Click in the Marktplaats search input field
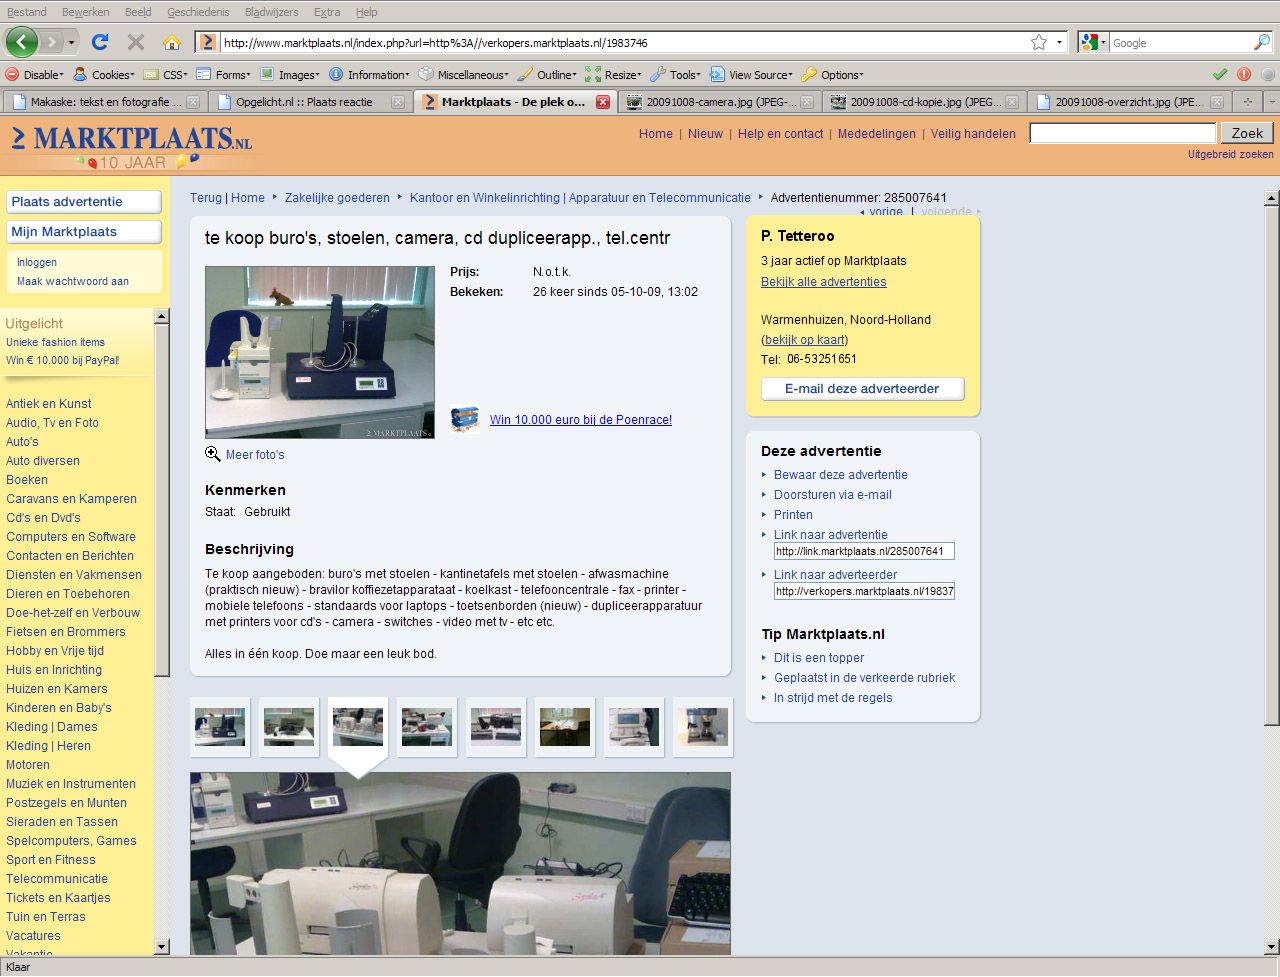Screen dimensions: 1280x977 [x=1122, y=133]
